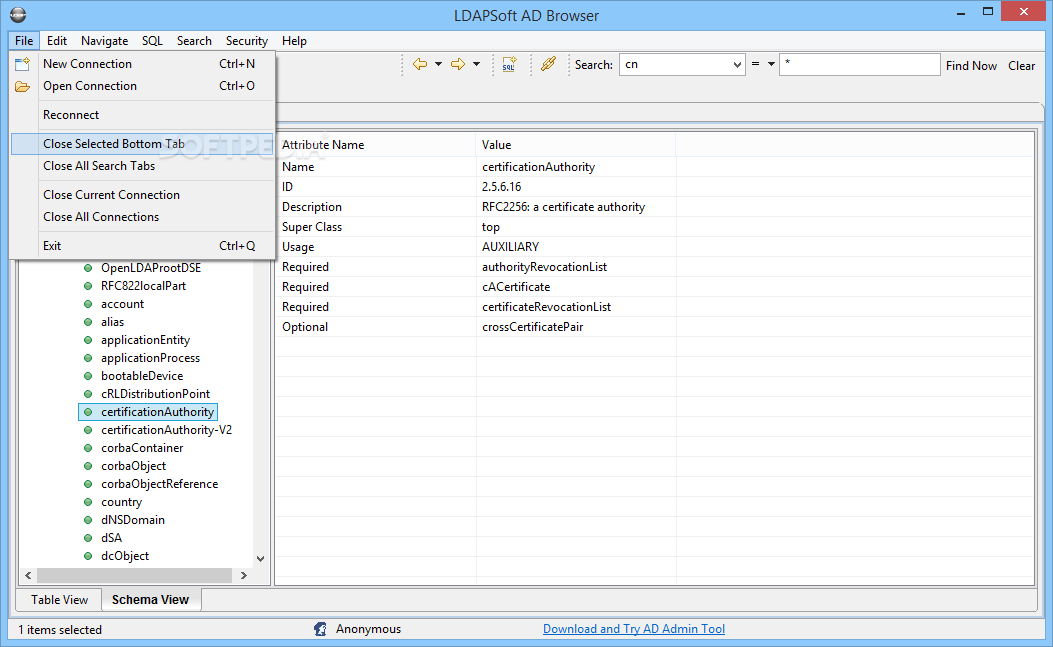Click the back navigation arrow icon
Viewport: 1053px width, 647px height.
point(420,64)
